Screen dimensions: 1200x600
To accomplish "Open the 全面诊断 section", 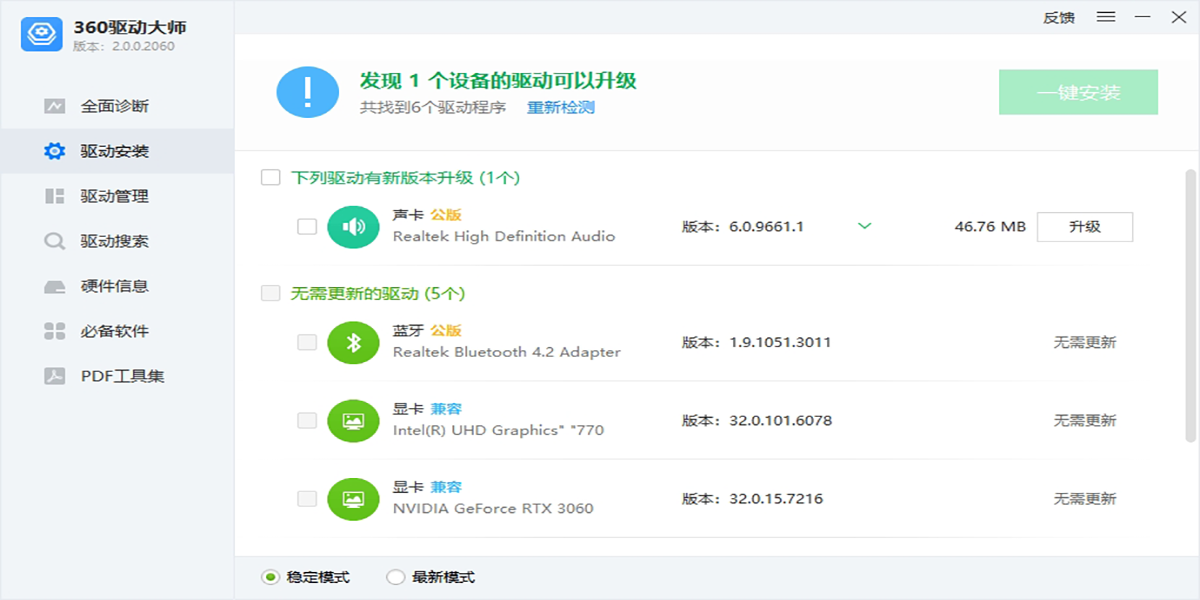I will point(117,106).
